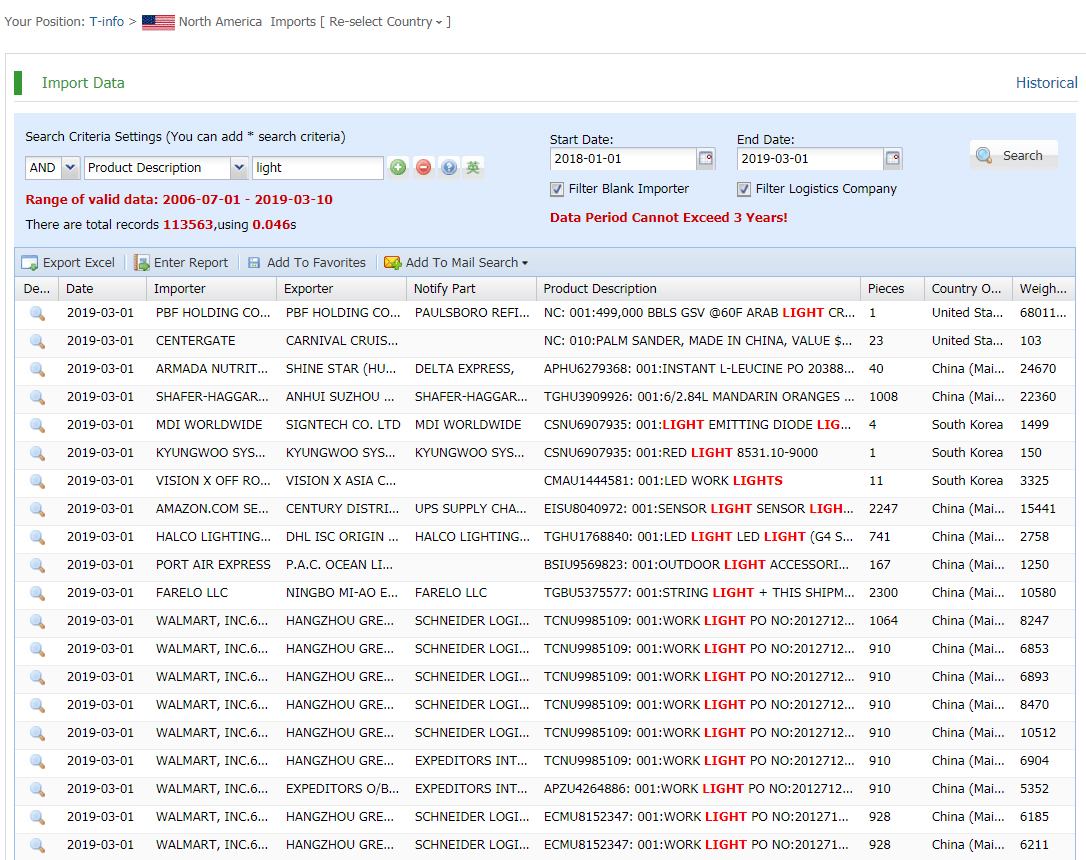Select the NINGBO MI-AO E... exporter cell
Image resolution: width=1086 pixels, height=860 pixels.
[x=341, y=593]
